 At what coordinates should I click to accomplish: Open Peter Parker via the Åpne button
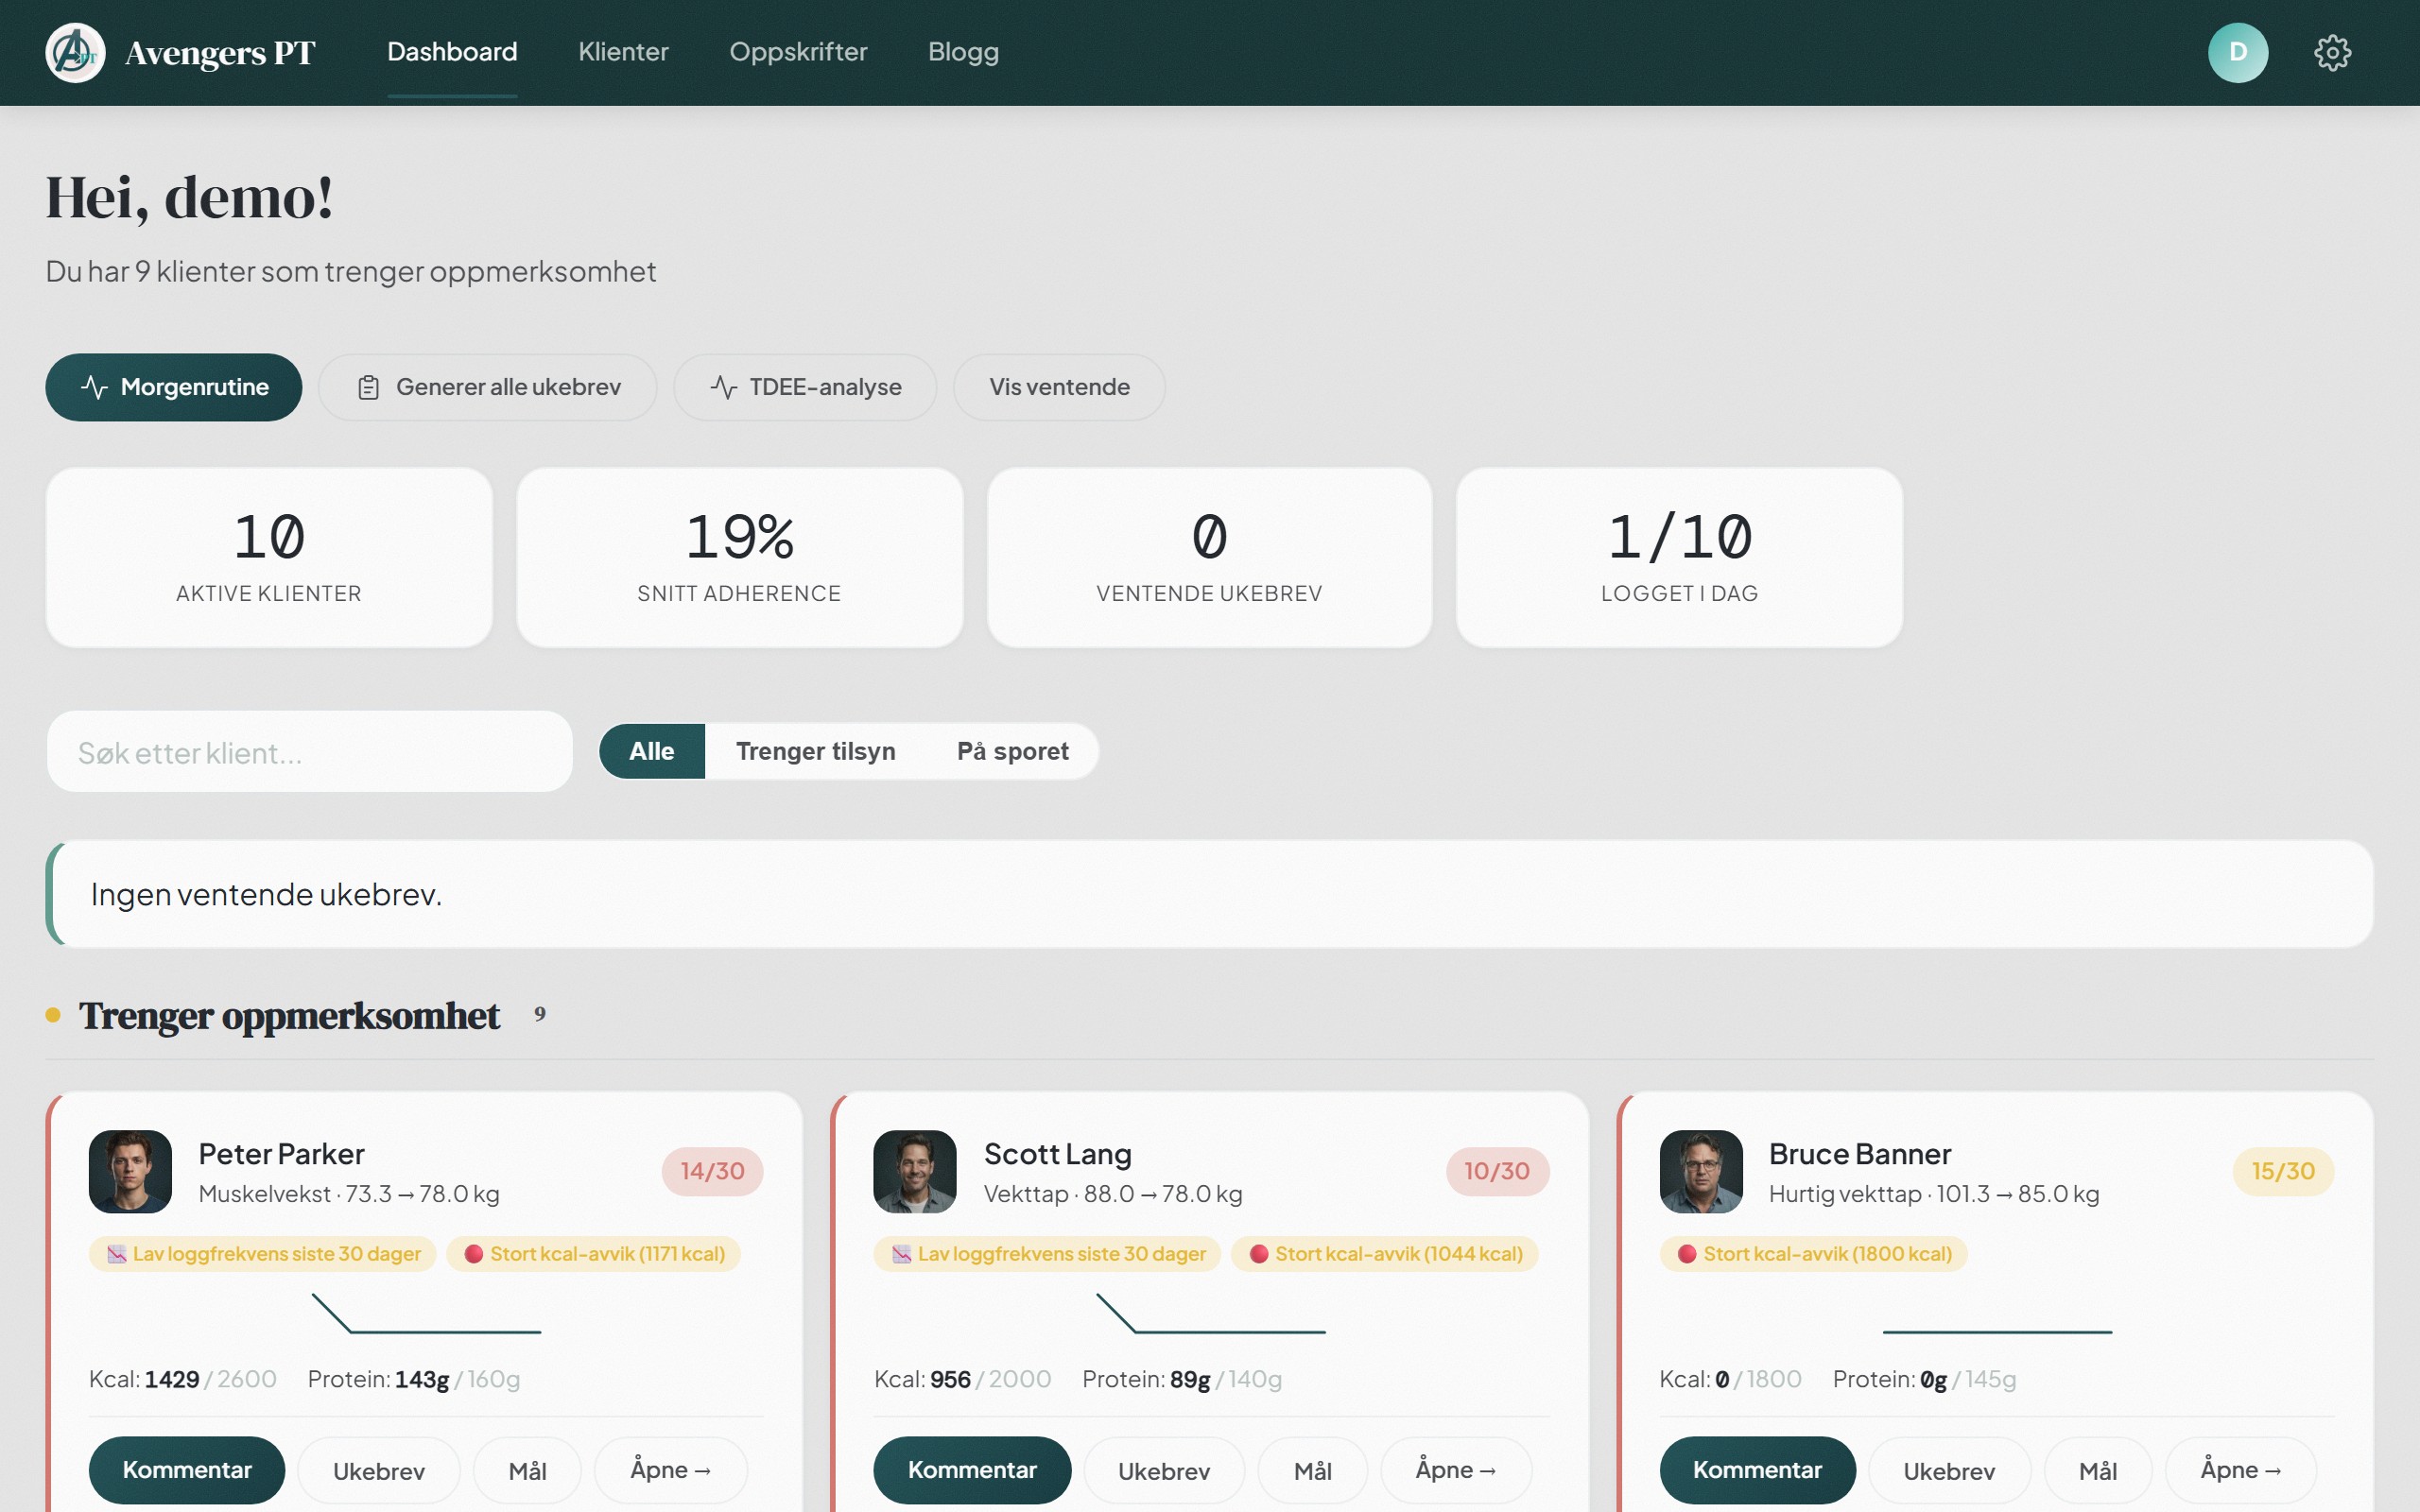pos(670,1469)
